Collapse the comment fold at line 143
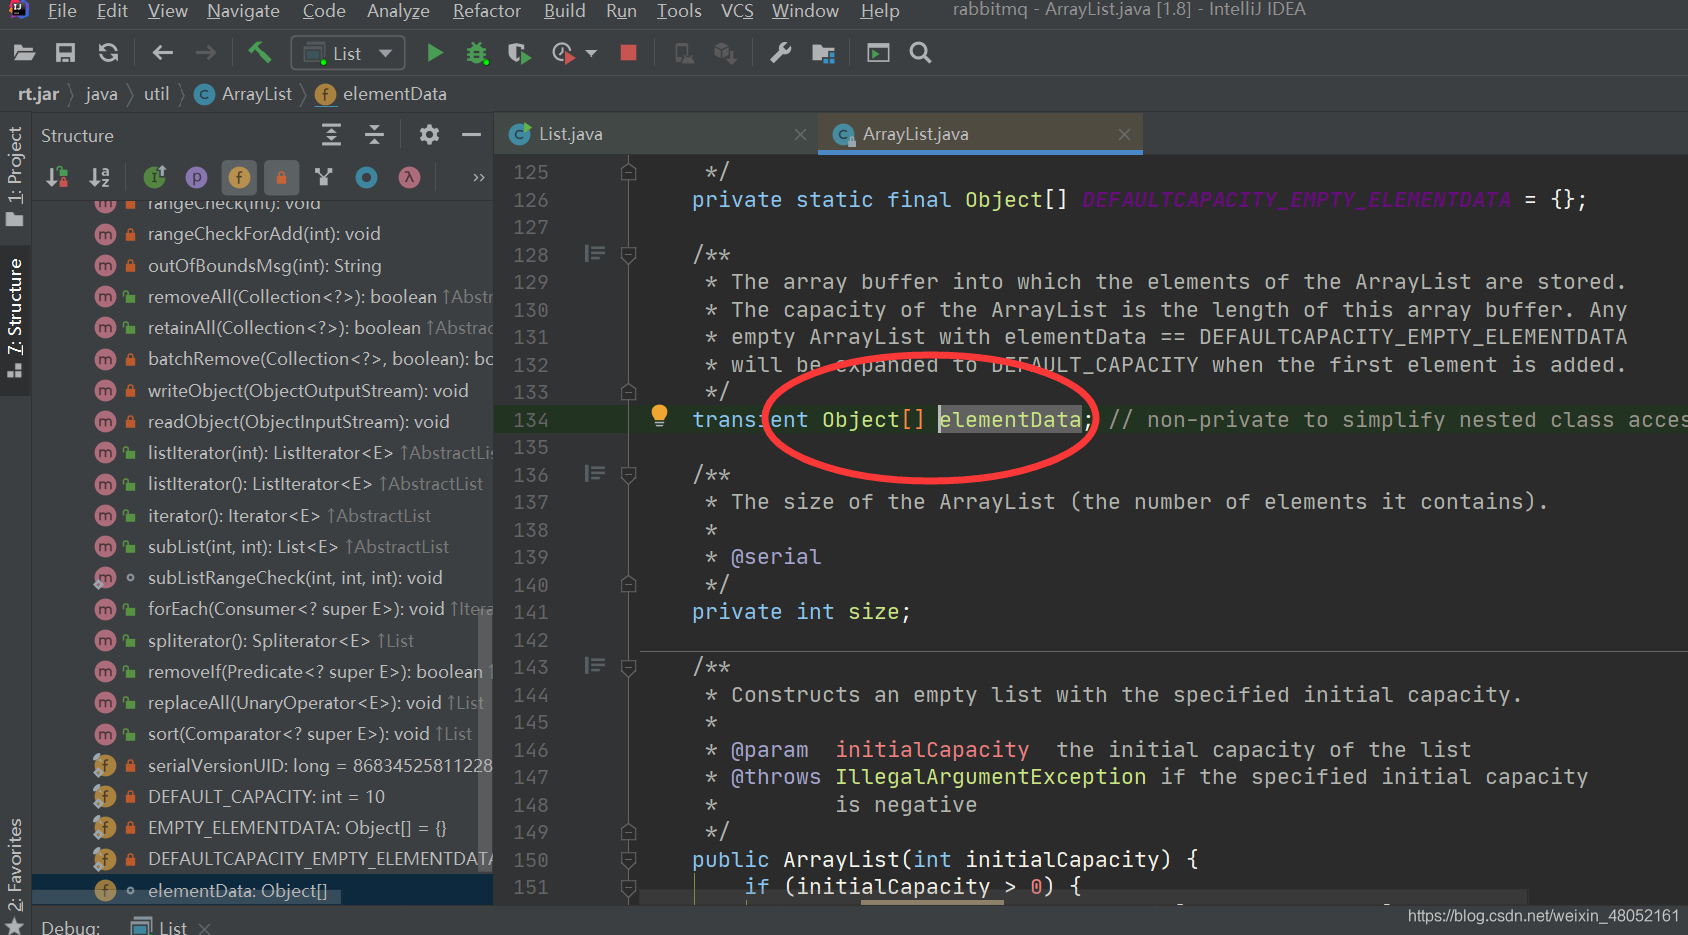 point(628,666)
